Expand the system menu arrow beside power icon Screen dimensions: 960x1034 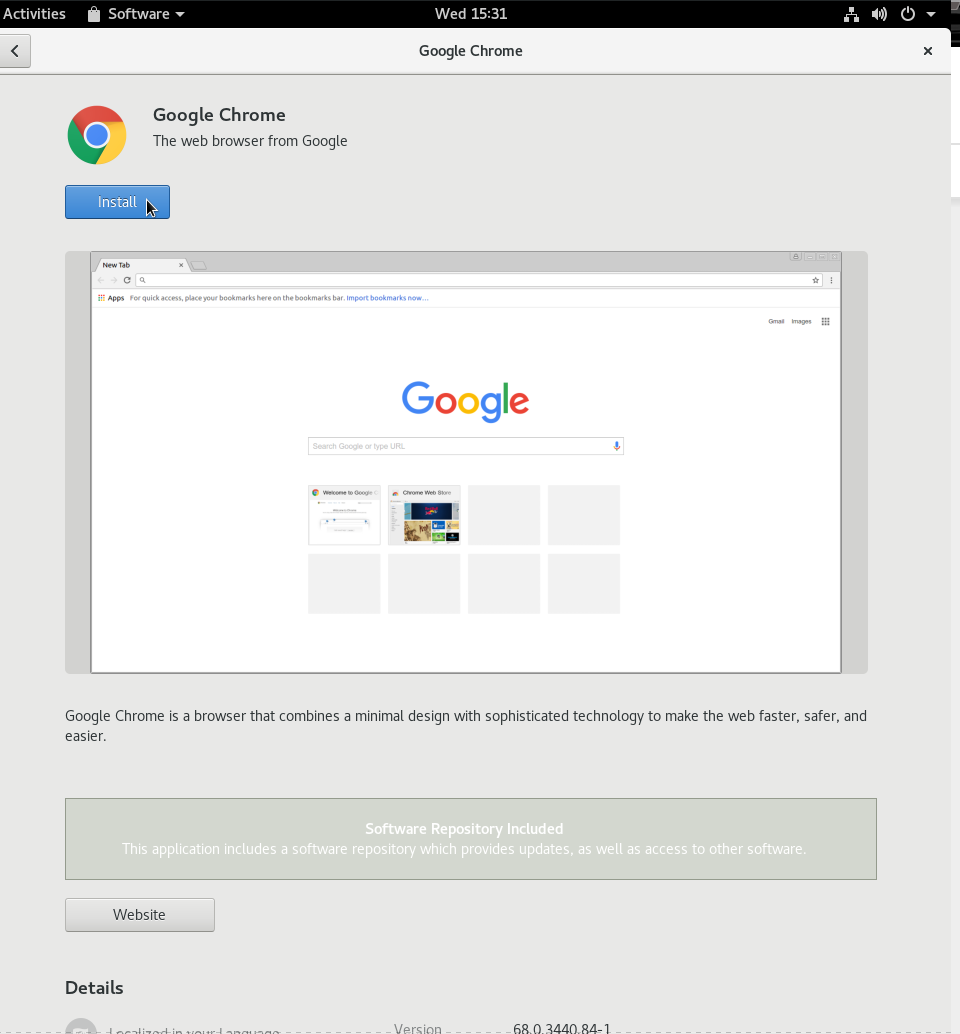coord(931,14)
